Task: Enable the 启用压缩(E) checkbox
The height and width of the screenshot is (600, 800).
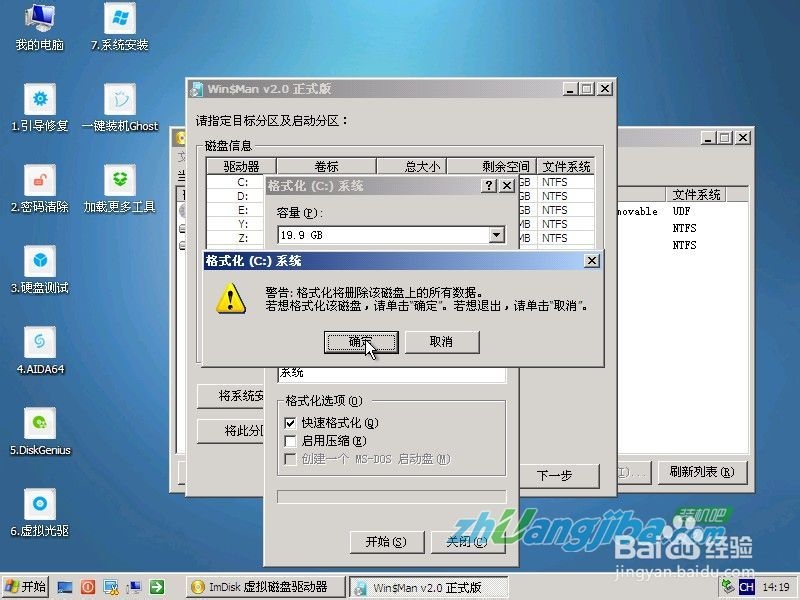Action: (290, 441)
